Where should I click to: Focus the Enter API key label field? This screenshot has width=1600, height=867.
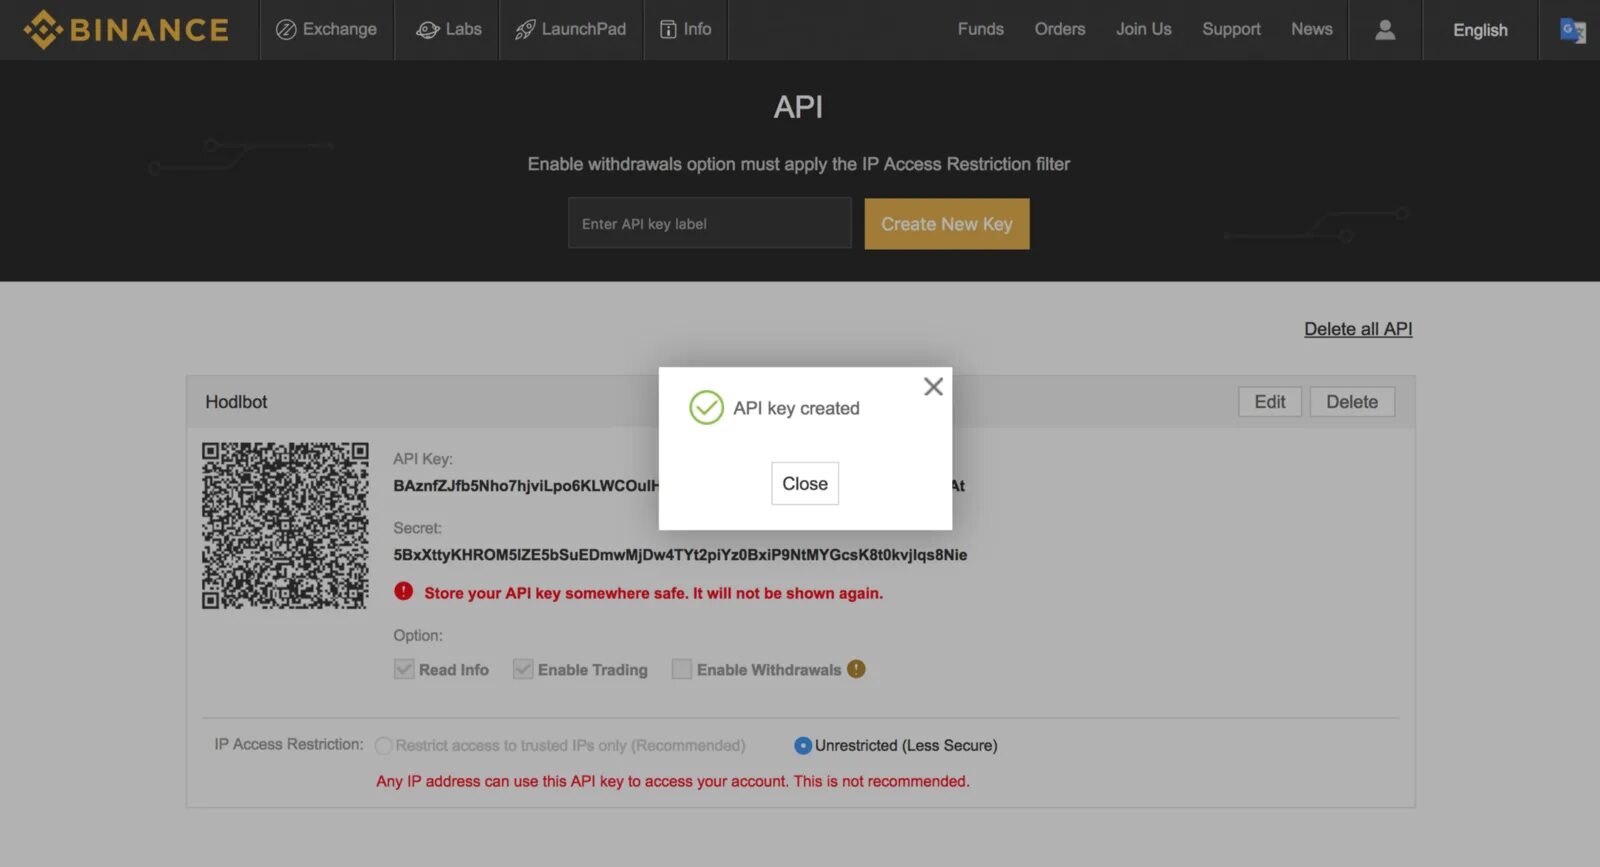pyautogui.click(x=709, y=223)
